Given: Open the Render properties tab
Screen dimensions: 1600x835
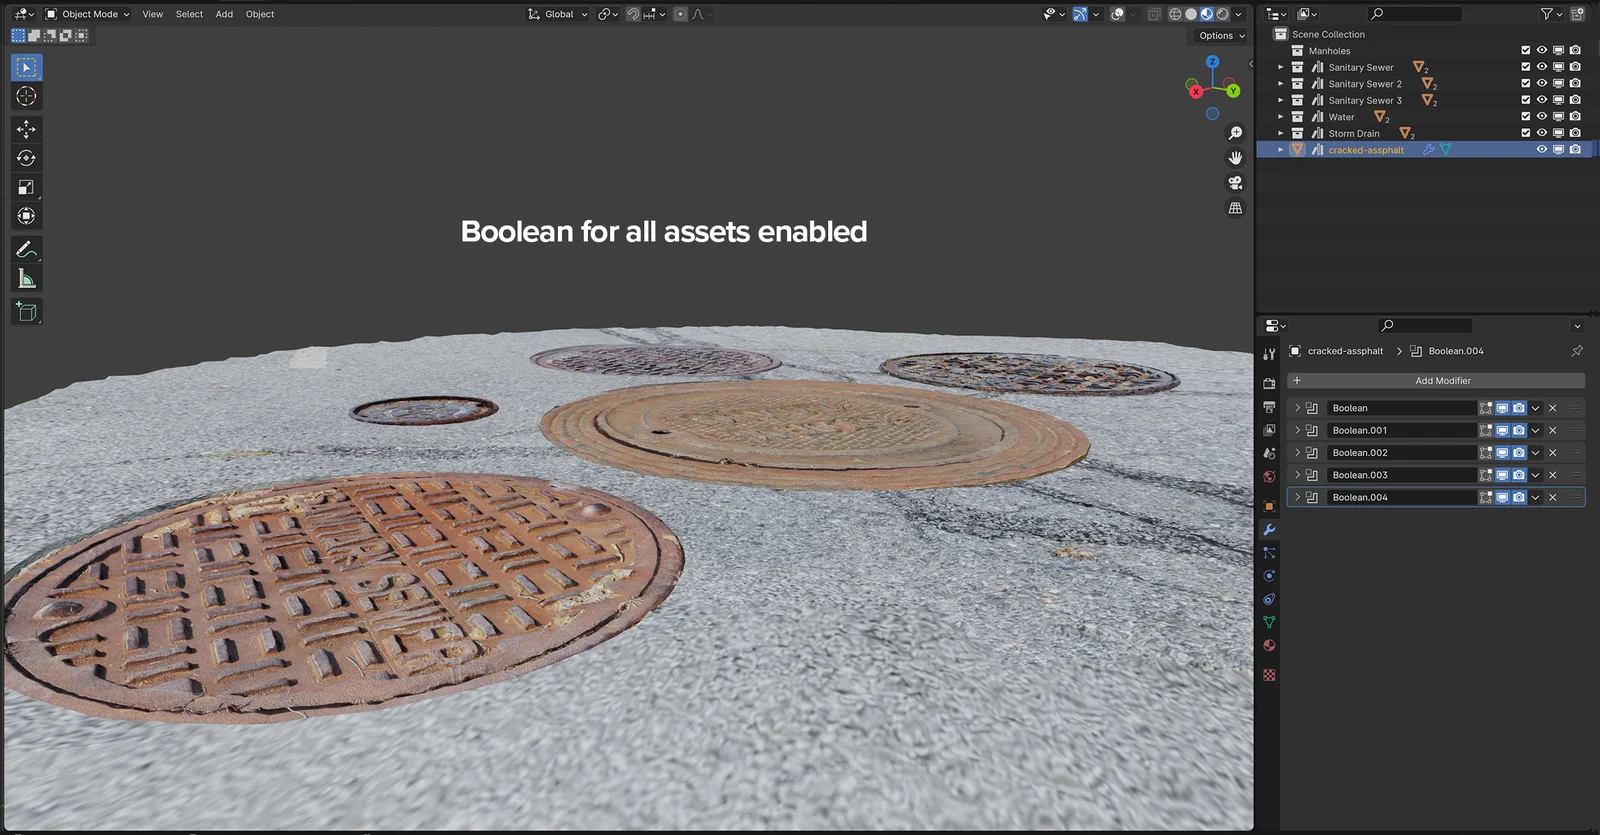Looking at the screenshot, I should (x=1269, y=383).
